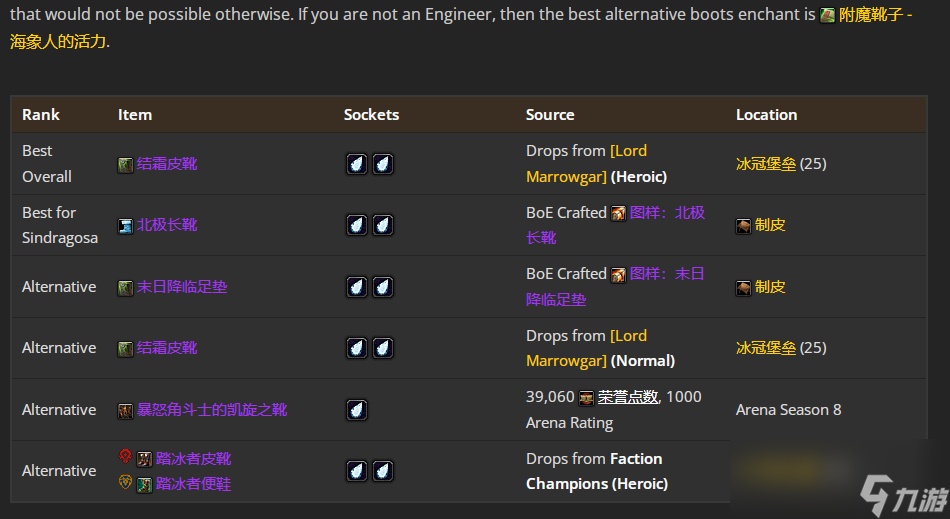Screen dimensions: 950x519
Task: Click the leatherworking icon in the 北极长靴 row
Action: [743, 226]
